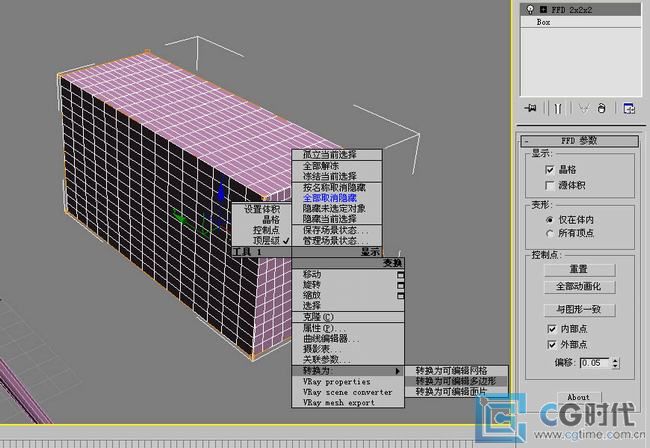Open Scale settings box icon
Viewport: 650px width, 448px height.
click(x=400, y=296)
